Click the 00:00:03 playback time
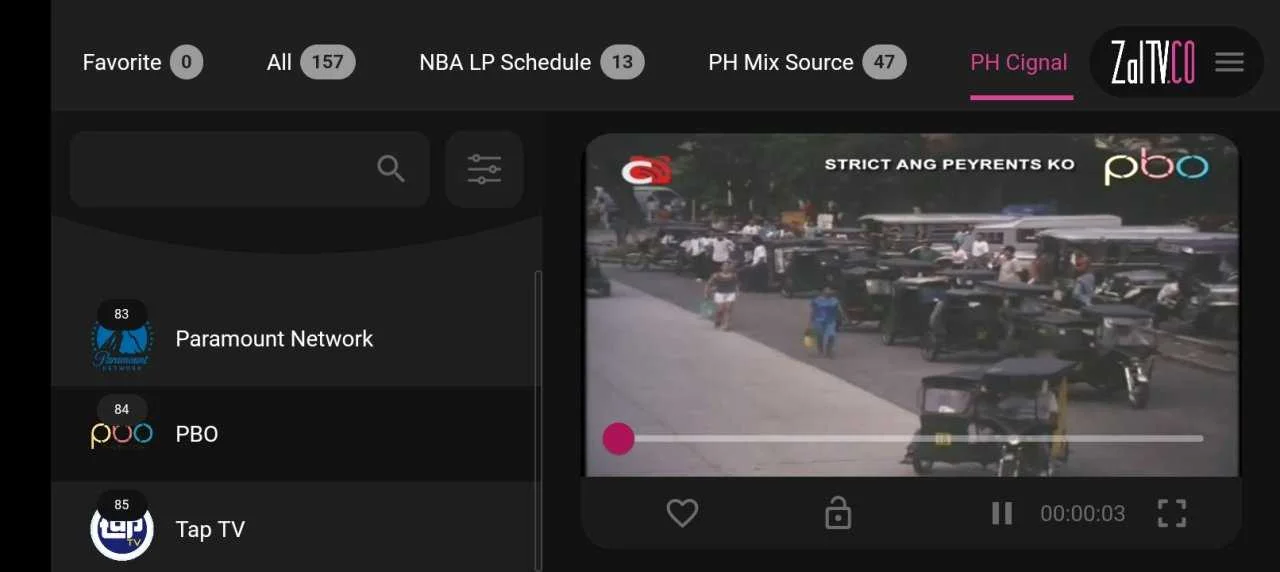Screen dimensions: 1280x572 coord(1083,514)
